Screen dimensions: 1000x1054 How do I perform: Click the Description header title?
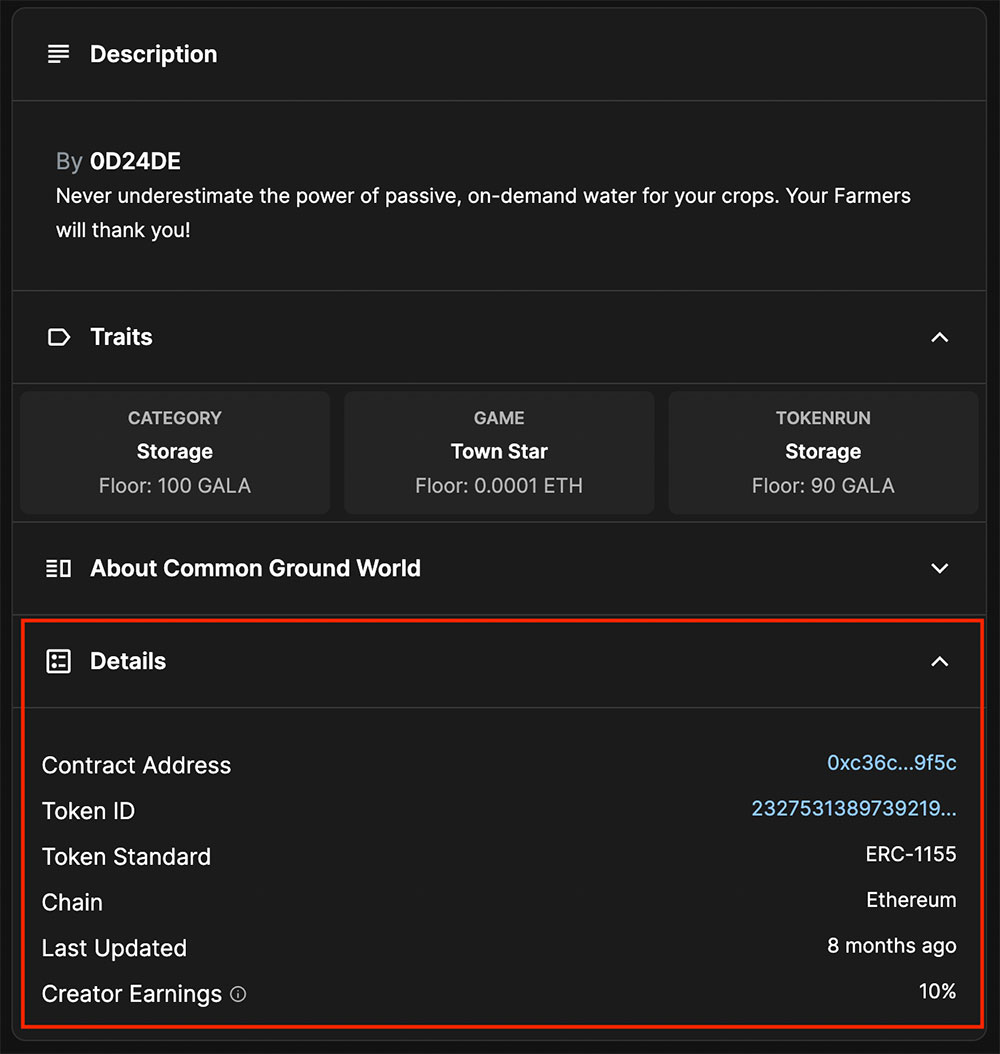[154, 54]
